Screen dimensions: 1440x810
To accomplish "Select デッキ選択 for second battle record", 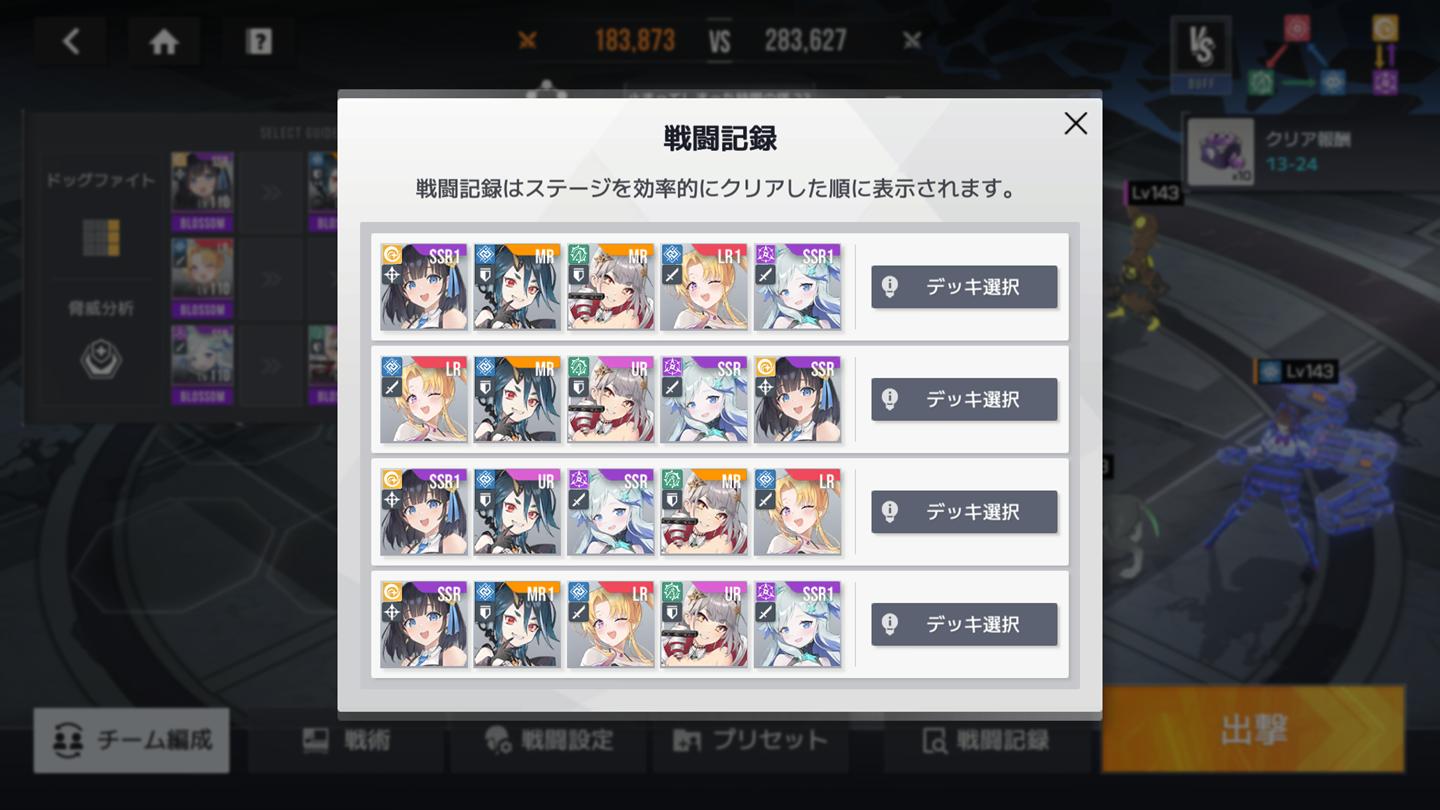I will coord(964,399).
